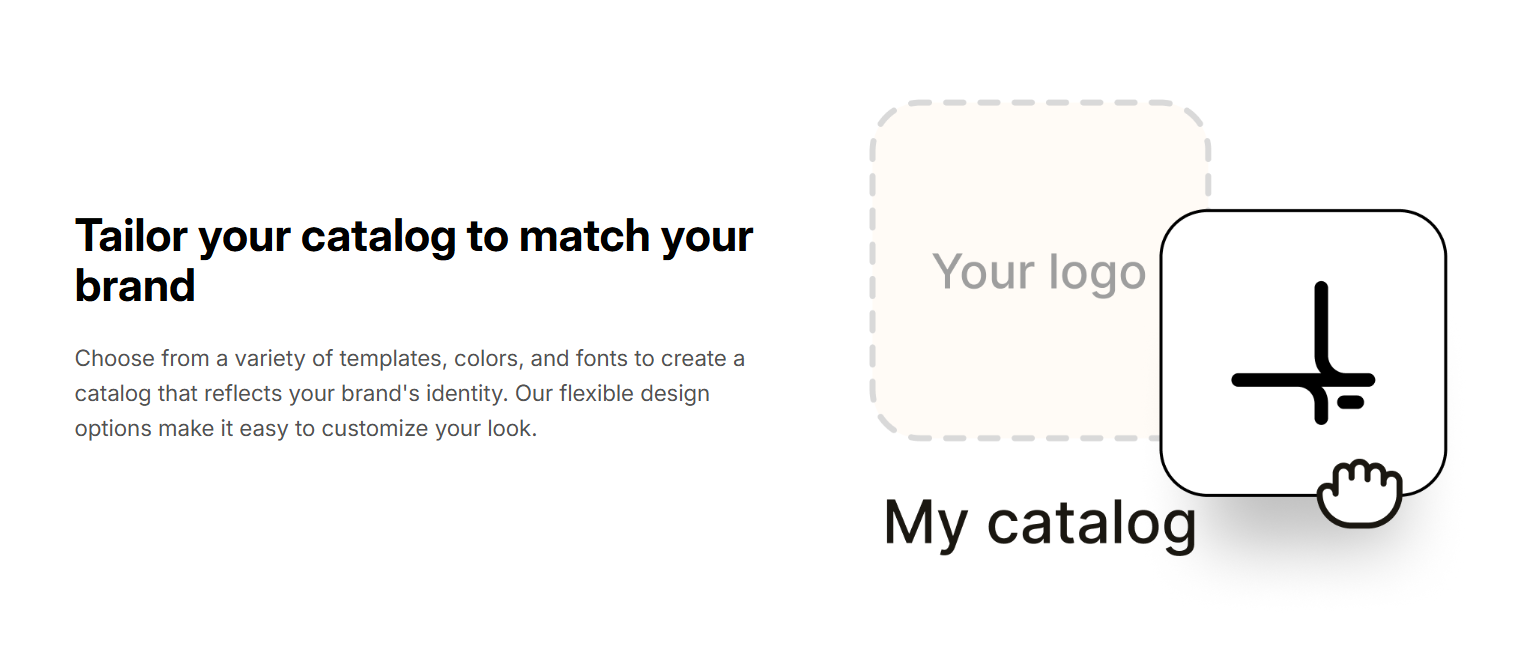Image resolution: width=1531 pixels, height=652 pixels.
Task: Click the vertical stroke of the cross logo
Action: tap(1321, 353)
